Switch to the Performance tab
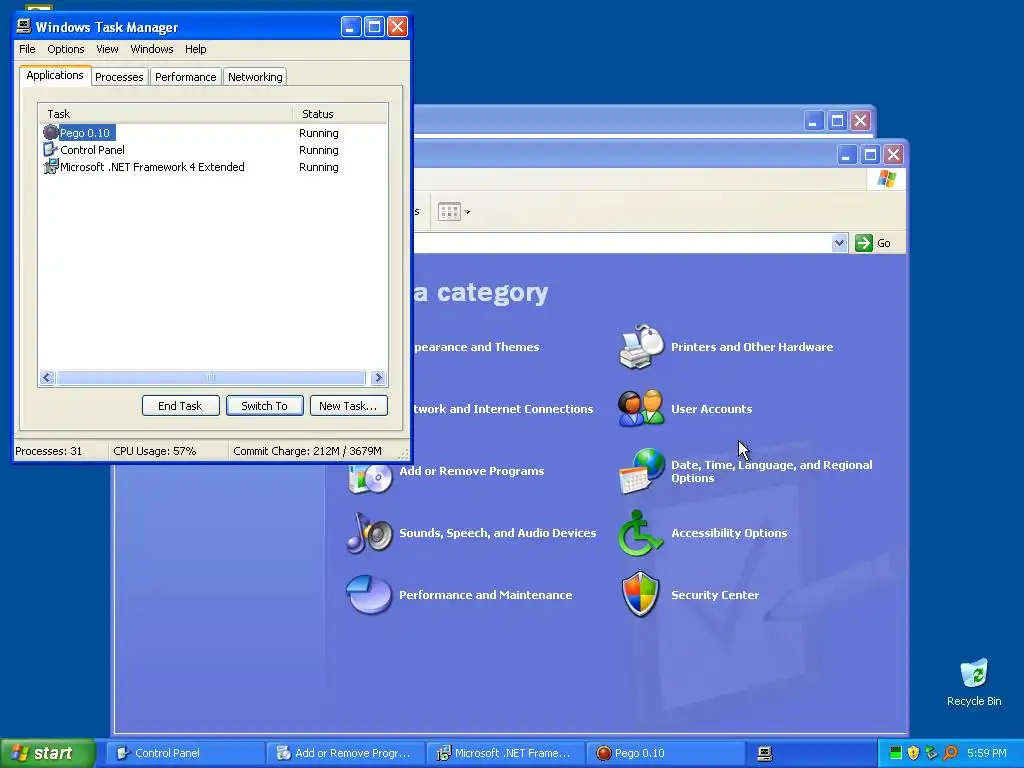Image resolution: width=1024 pixels, height=768 pixels. click(185, 77)
